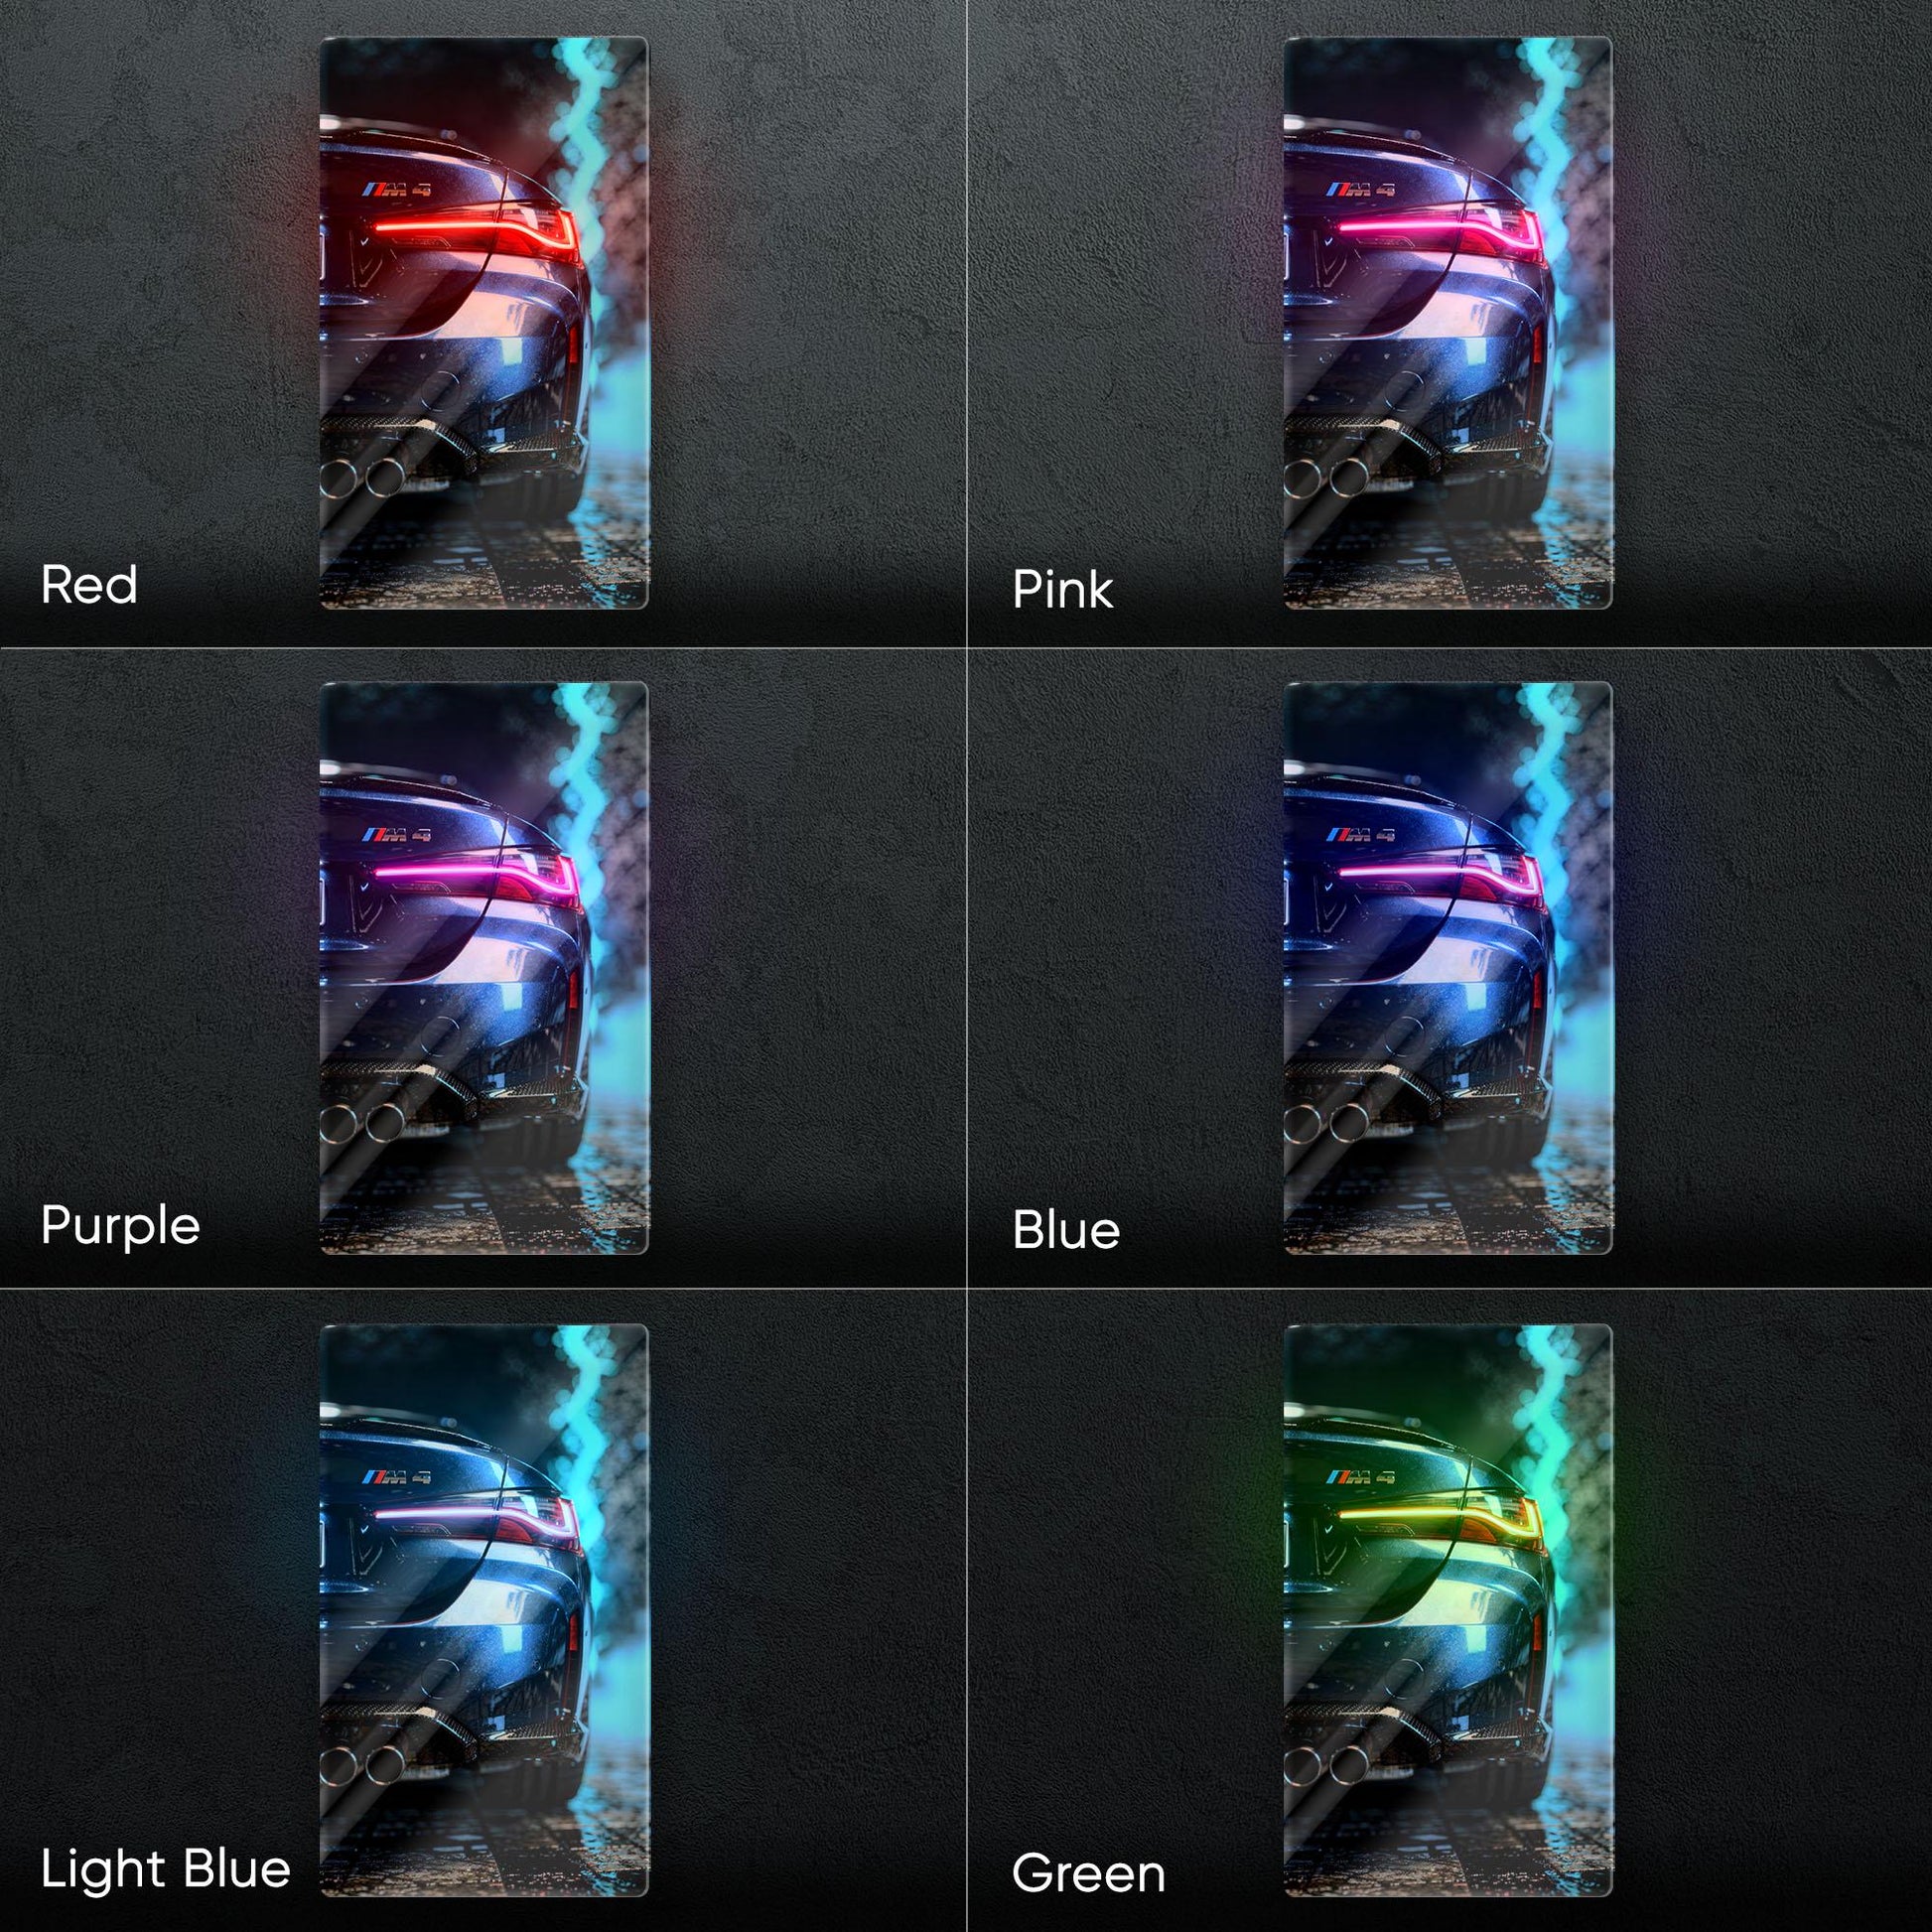1932x1932 pixels.
Task: Click the Purple color label
Action: [120, 1226]
